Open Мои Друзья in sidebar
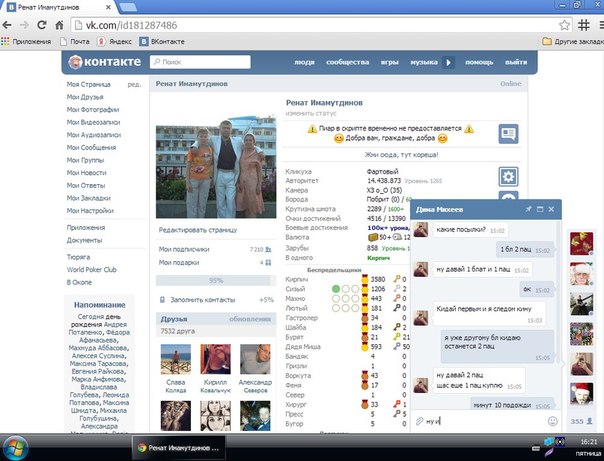The height and width of the screenshot is (461, 604). [85, 97]
